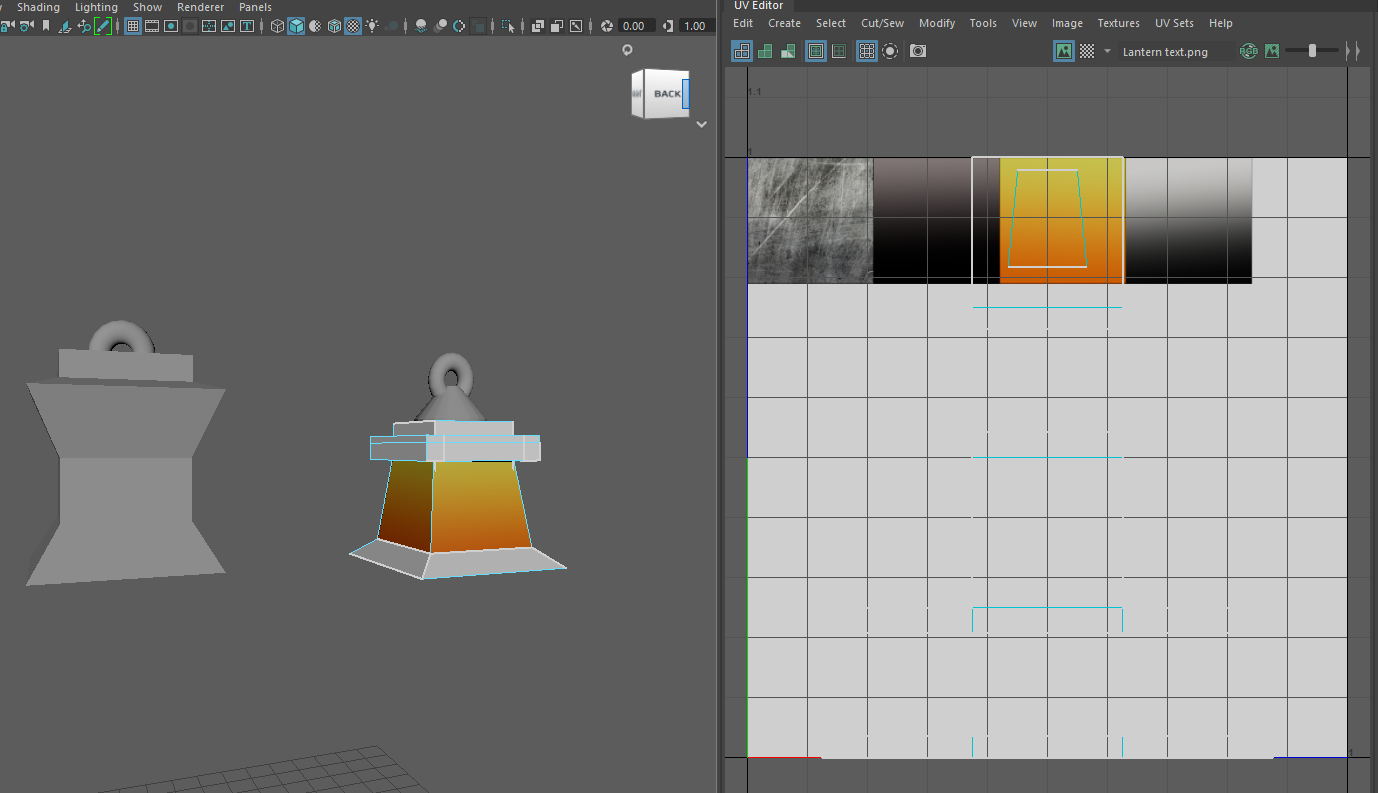The height and width of the screenshot is (793, 1378).
Task: Click the screen space ambient occlusion icon
Action: (420, 26)
